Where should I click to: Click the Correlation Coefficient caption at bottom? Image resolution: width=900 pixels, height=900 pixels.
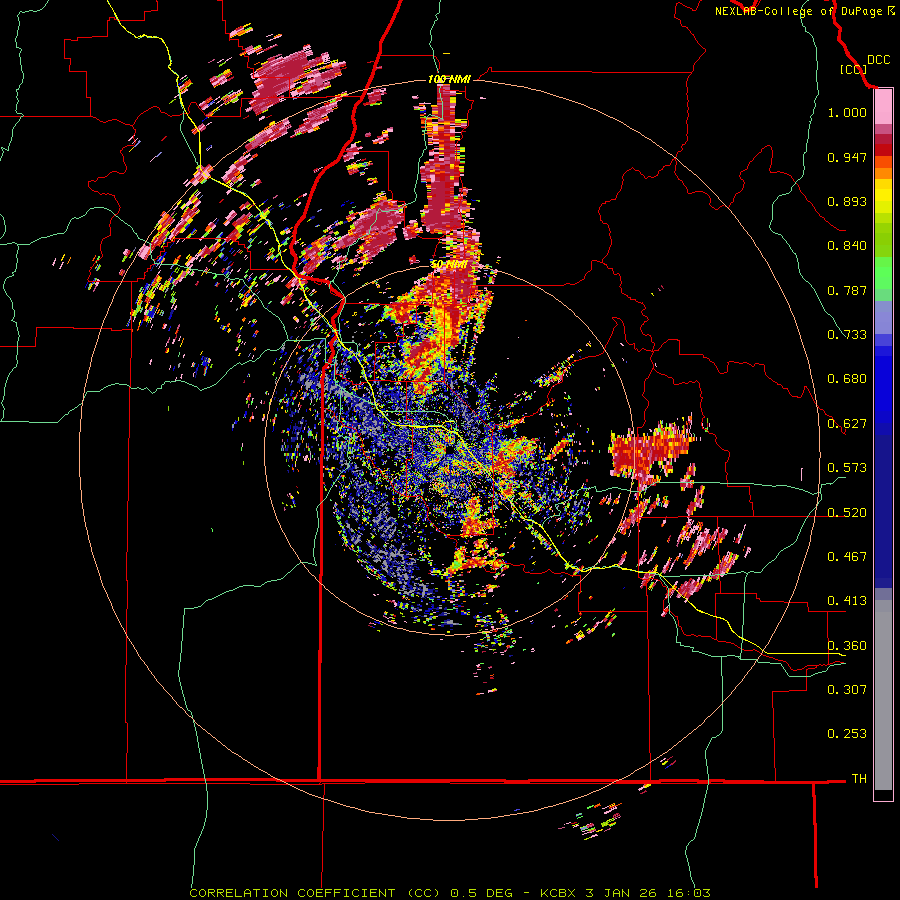click(450, 893)
